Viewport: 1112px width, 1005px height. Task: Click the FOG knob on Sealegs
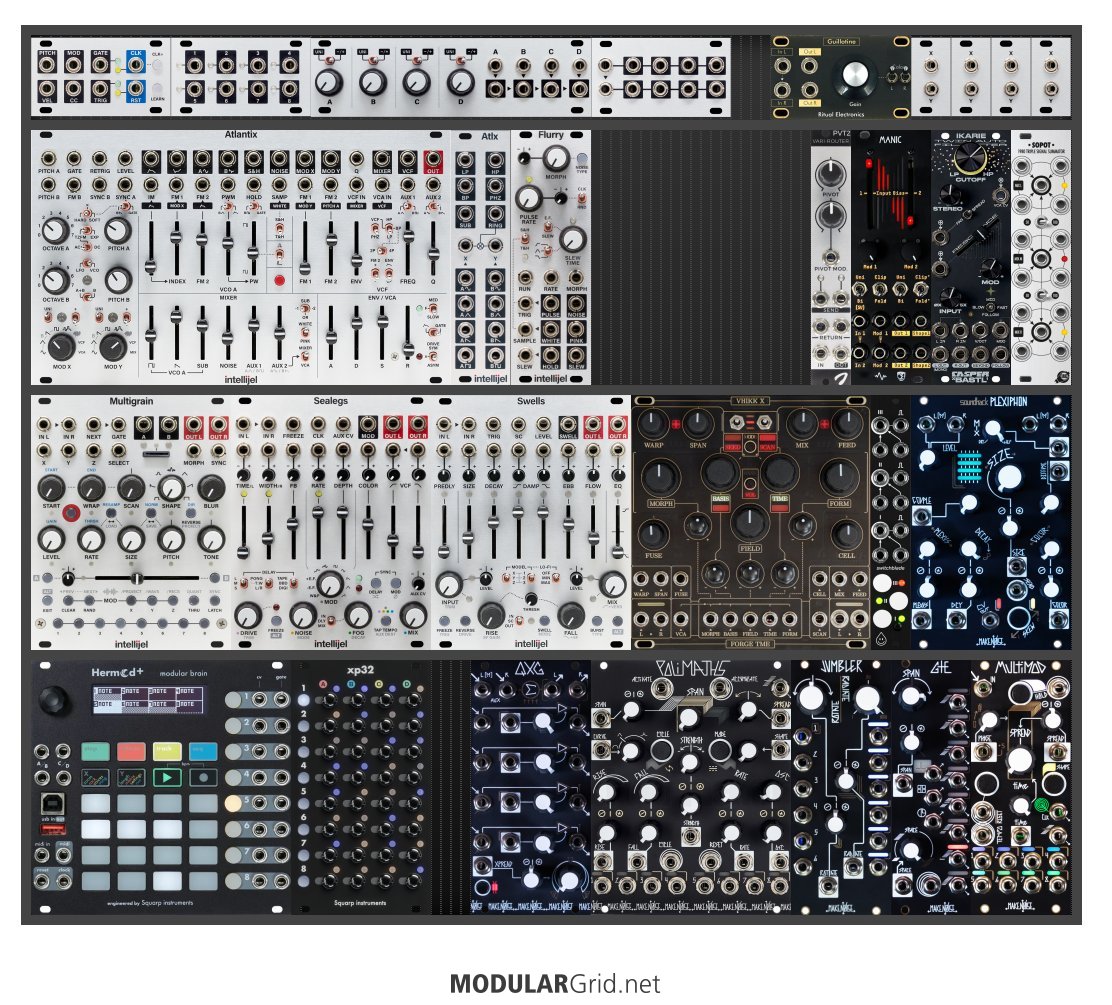pyautogui.click(x=357, y=616)
